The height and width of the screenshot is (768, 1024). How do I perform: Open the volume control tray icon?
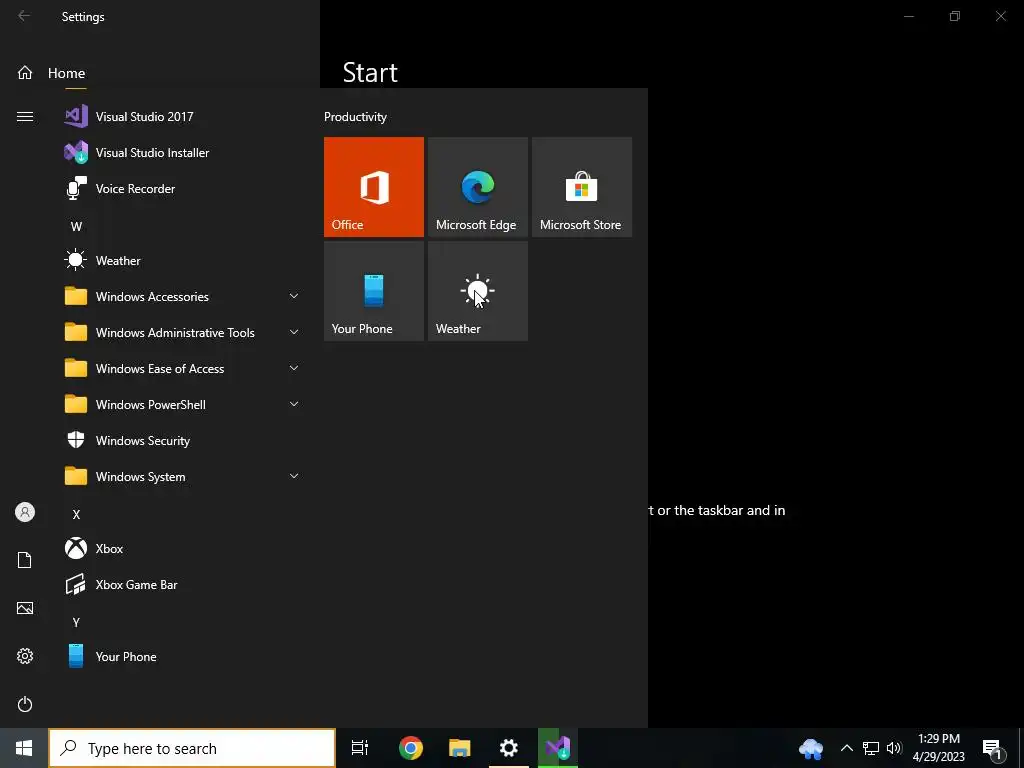point(894,748)
